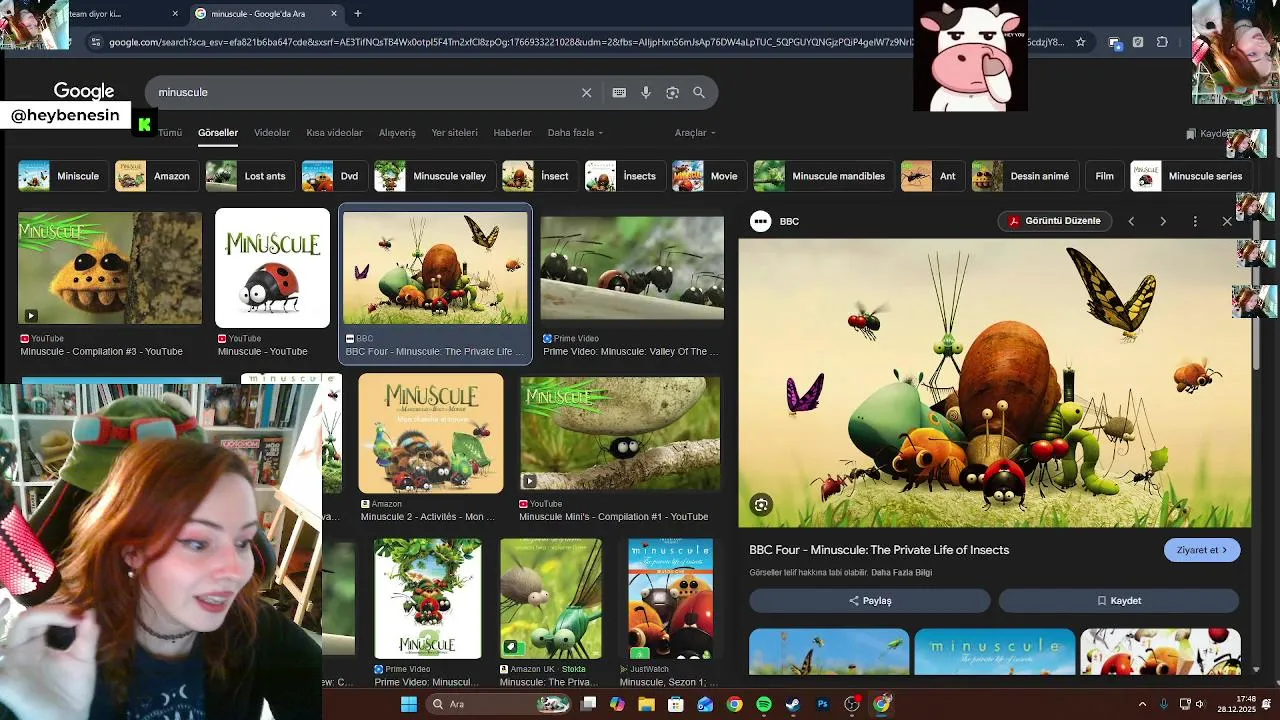
Task: Click the Ziyaret et button
Action: pyautogui.click(x=1202, y=550)
